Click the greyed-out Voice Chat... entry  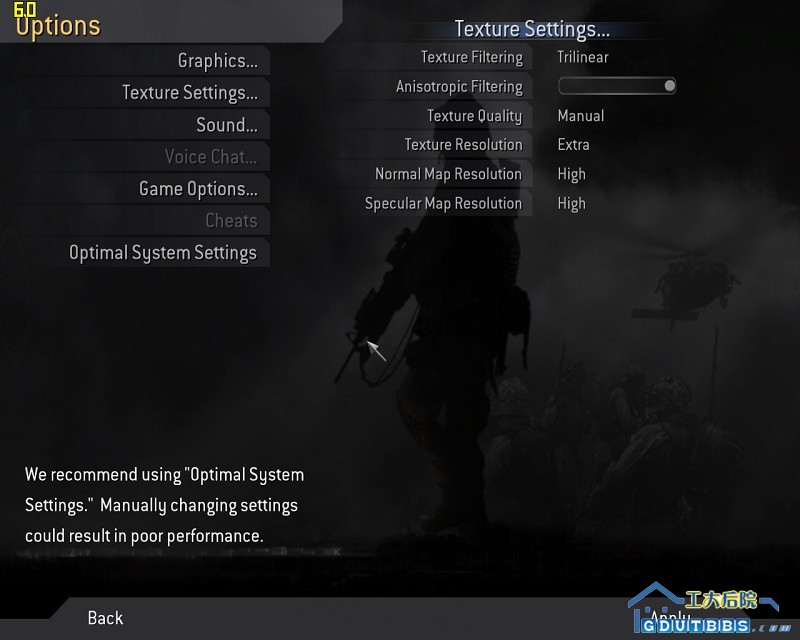pyautogui.click(x=210, y=157)
